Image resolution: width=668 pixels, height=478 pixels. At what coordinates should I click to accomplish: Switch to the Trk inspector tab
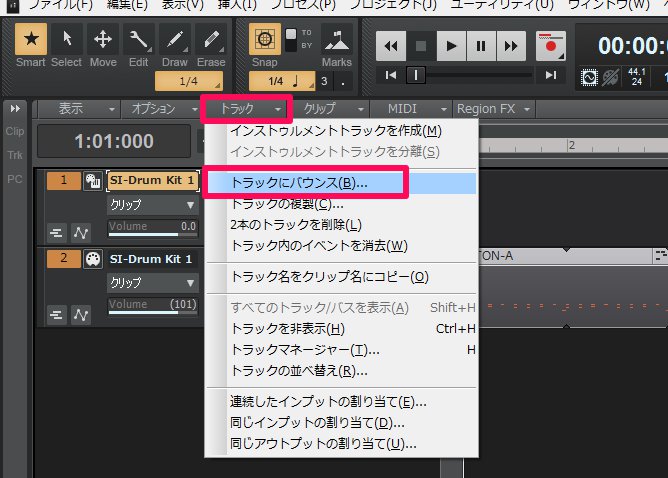[x=15, y=155]
